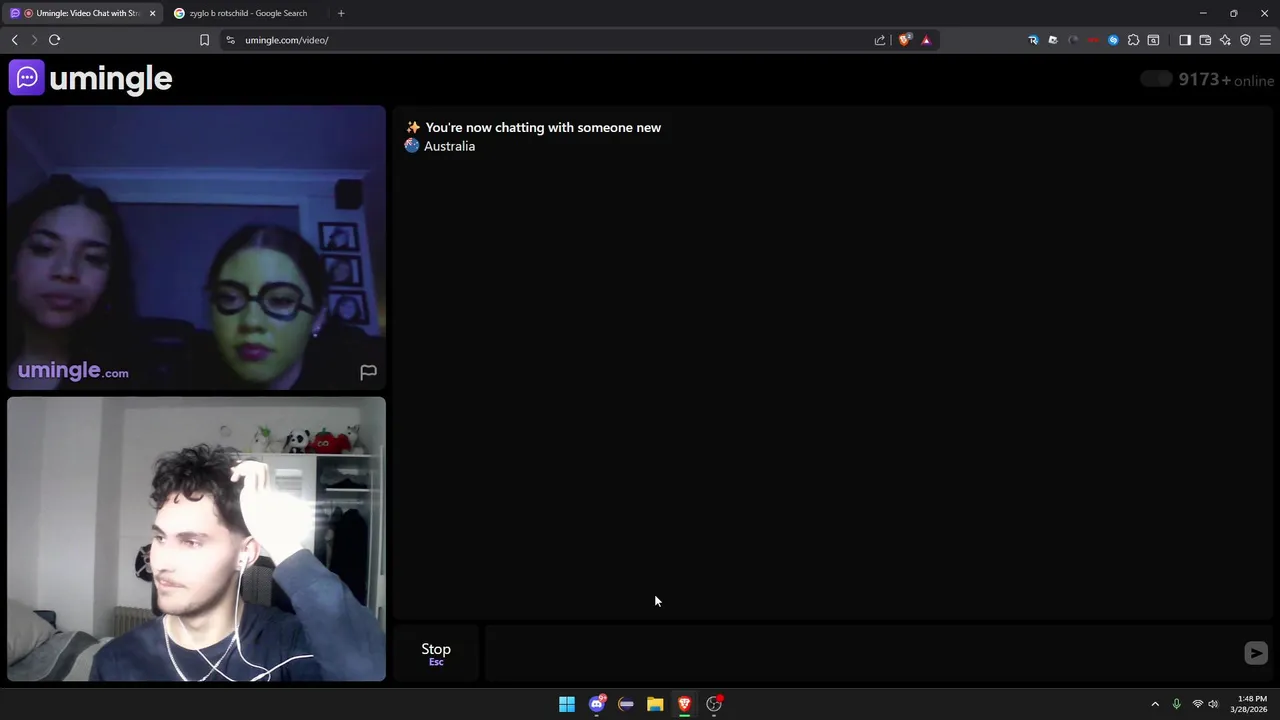Go back in browser history
This screenshot has width=1280, height=720.
[x=14, y=40]
